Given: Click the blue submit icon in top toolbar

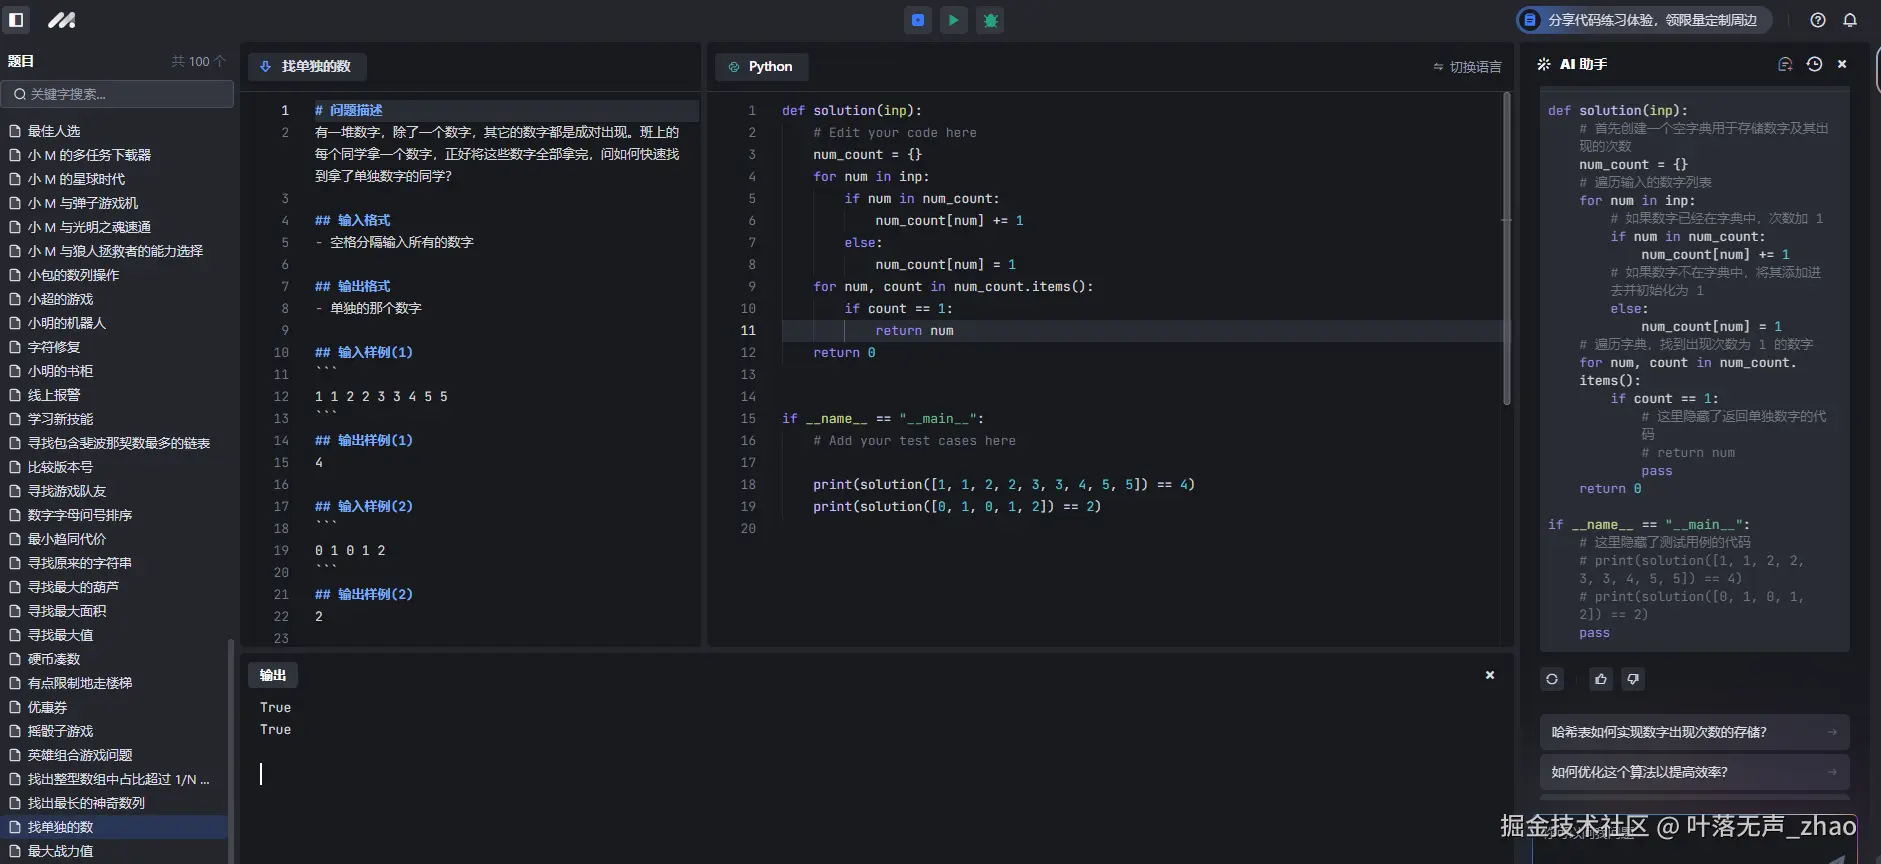Looking at the screenshot, I should [x=918, y=20].
